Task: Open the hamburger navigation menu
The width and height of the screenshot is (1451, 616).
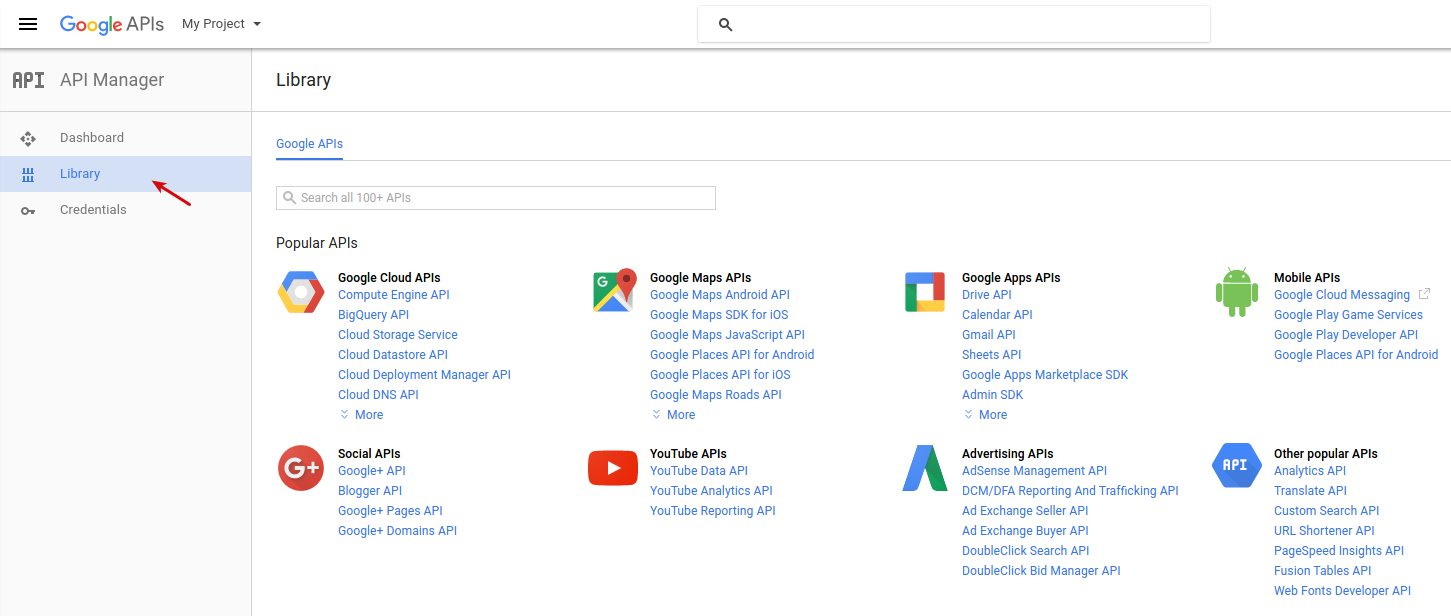Action: pos(28,24)
